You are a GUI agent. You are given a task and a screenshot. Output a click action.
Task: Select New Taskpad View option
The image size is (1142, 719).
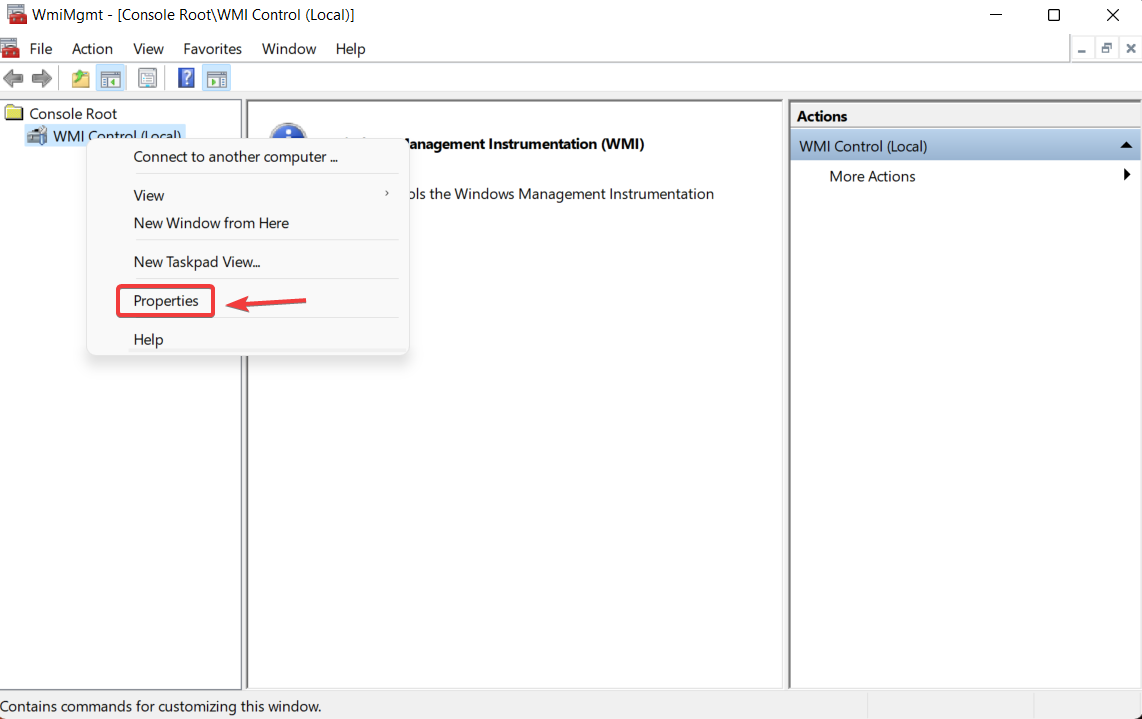[197, 262]
